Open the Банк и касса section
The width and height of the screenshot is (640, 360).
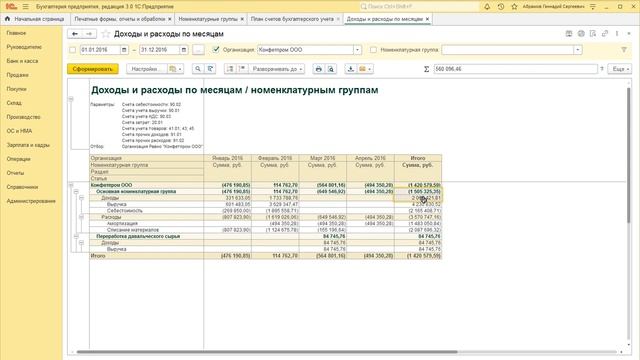point(22,61)
